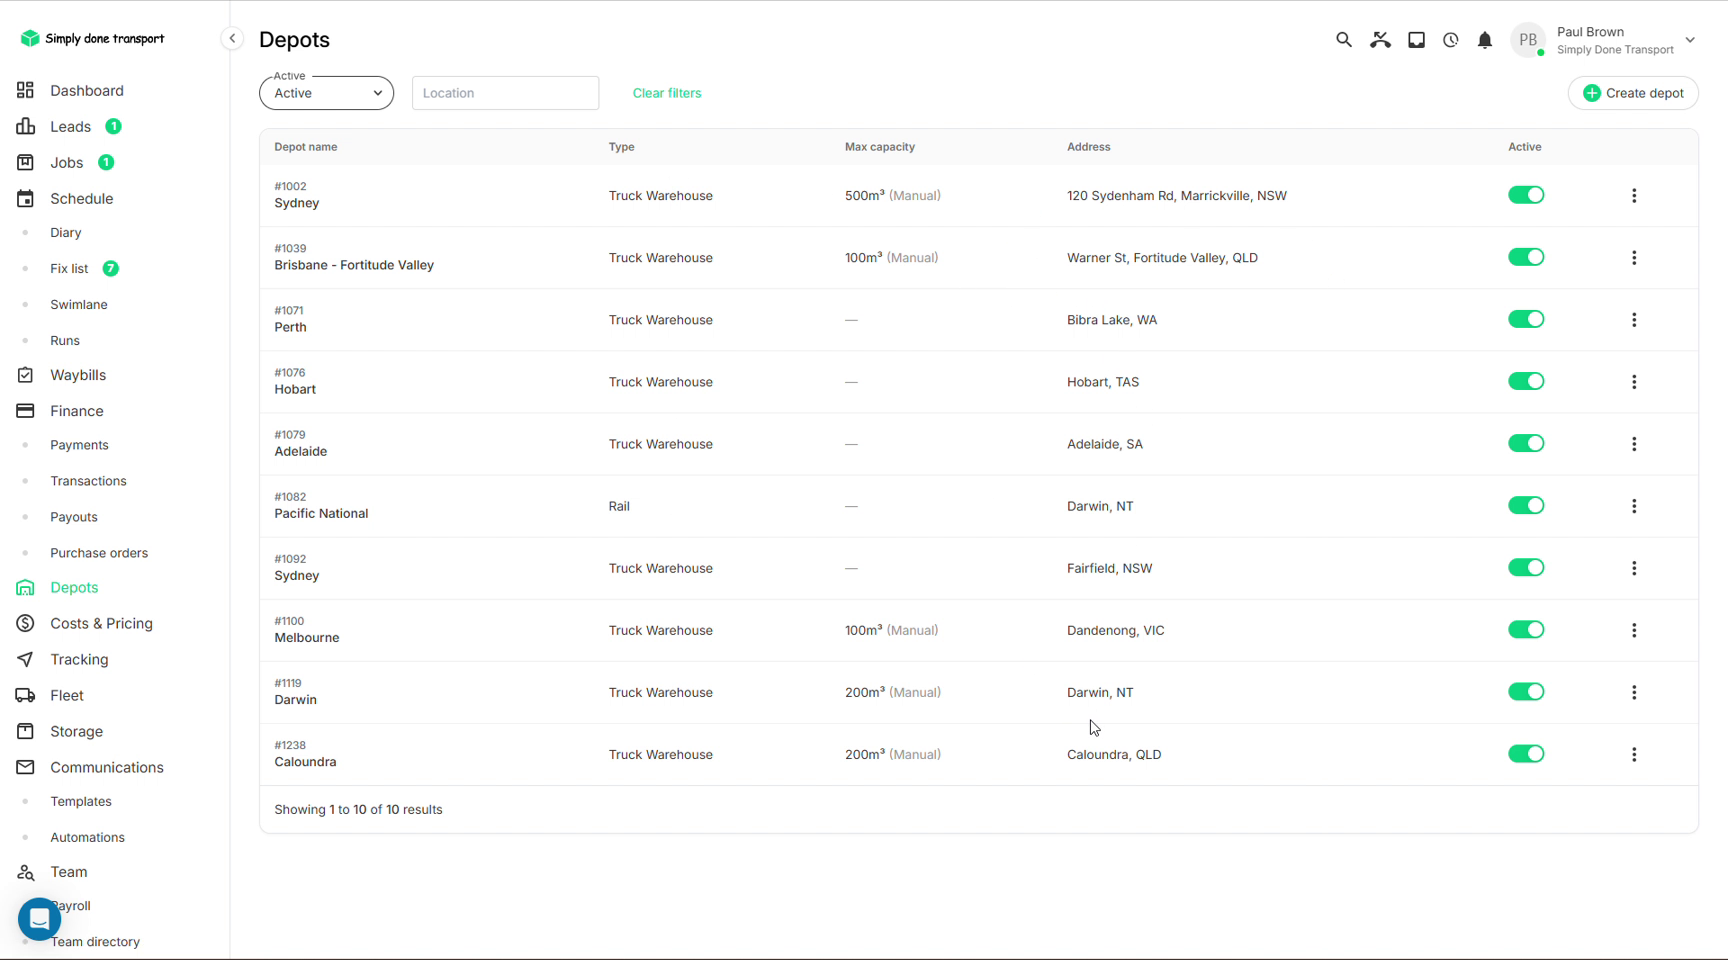1728x960 pixels.
Task: Click the notifications bell icon
Action: 1485,40
